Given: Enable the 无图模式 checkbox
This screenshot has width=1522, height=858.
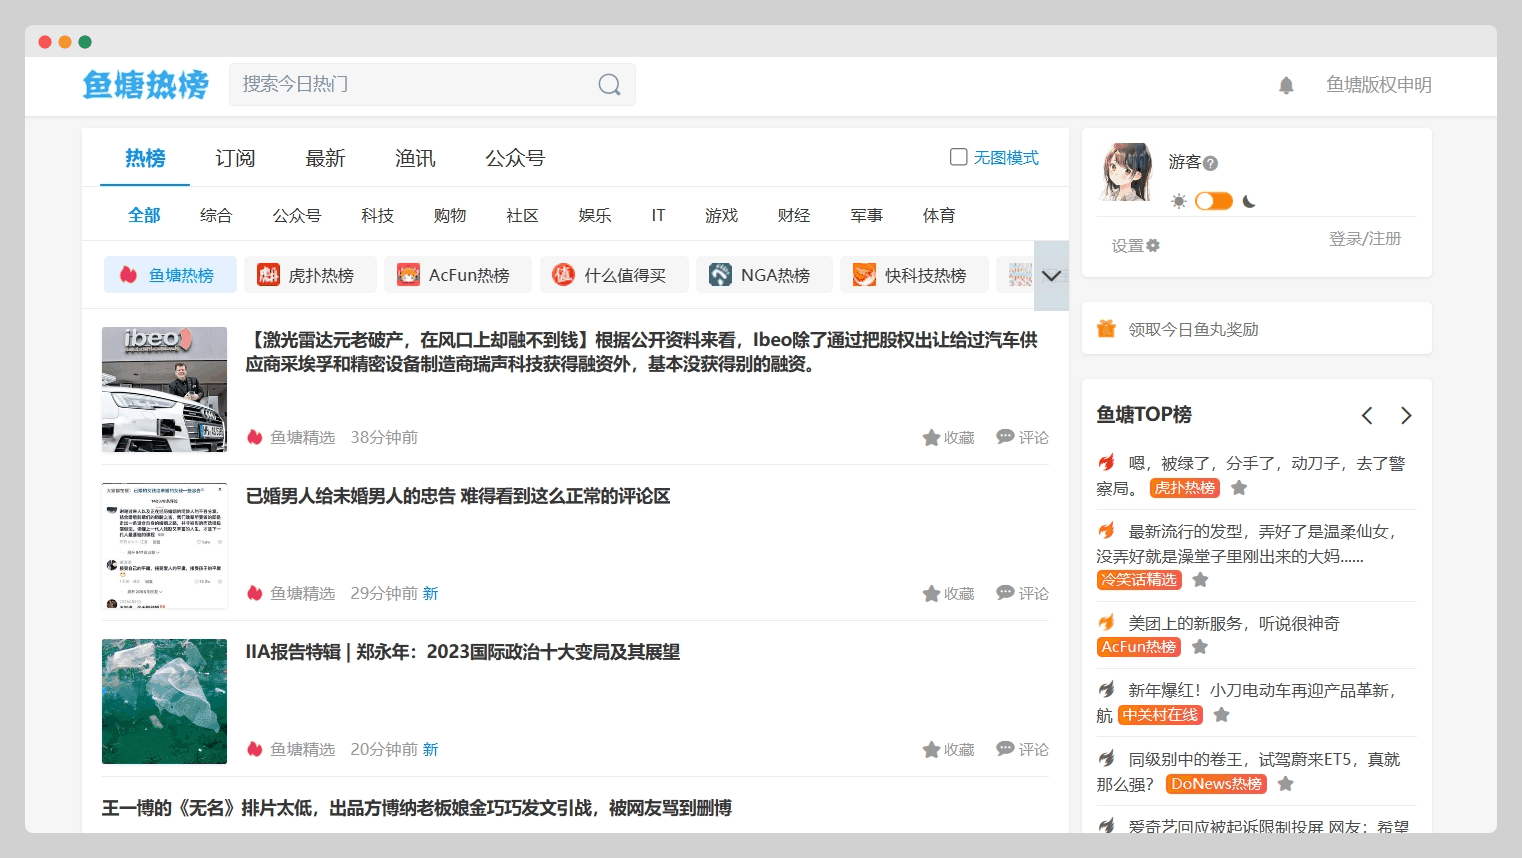Looking at the screenshot, I should click(x=958, y=157).
